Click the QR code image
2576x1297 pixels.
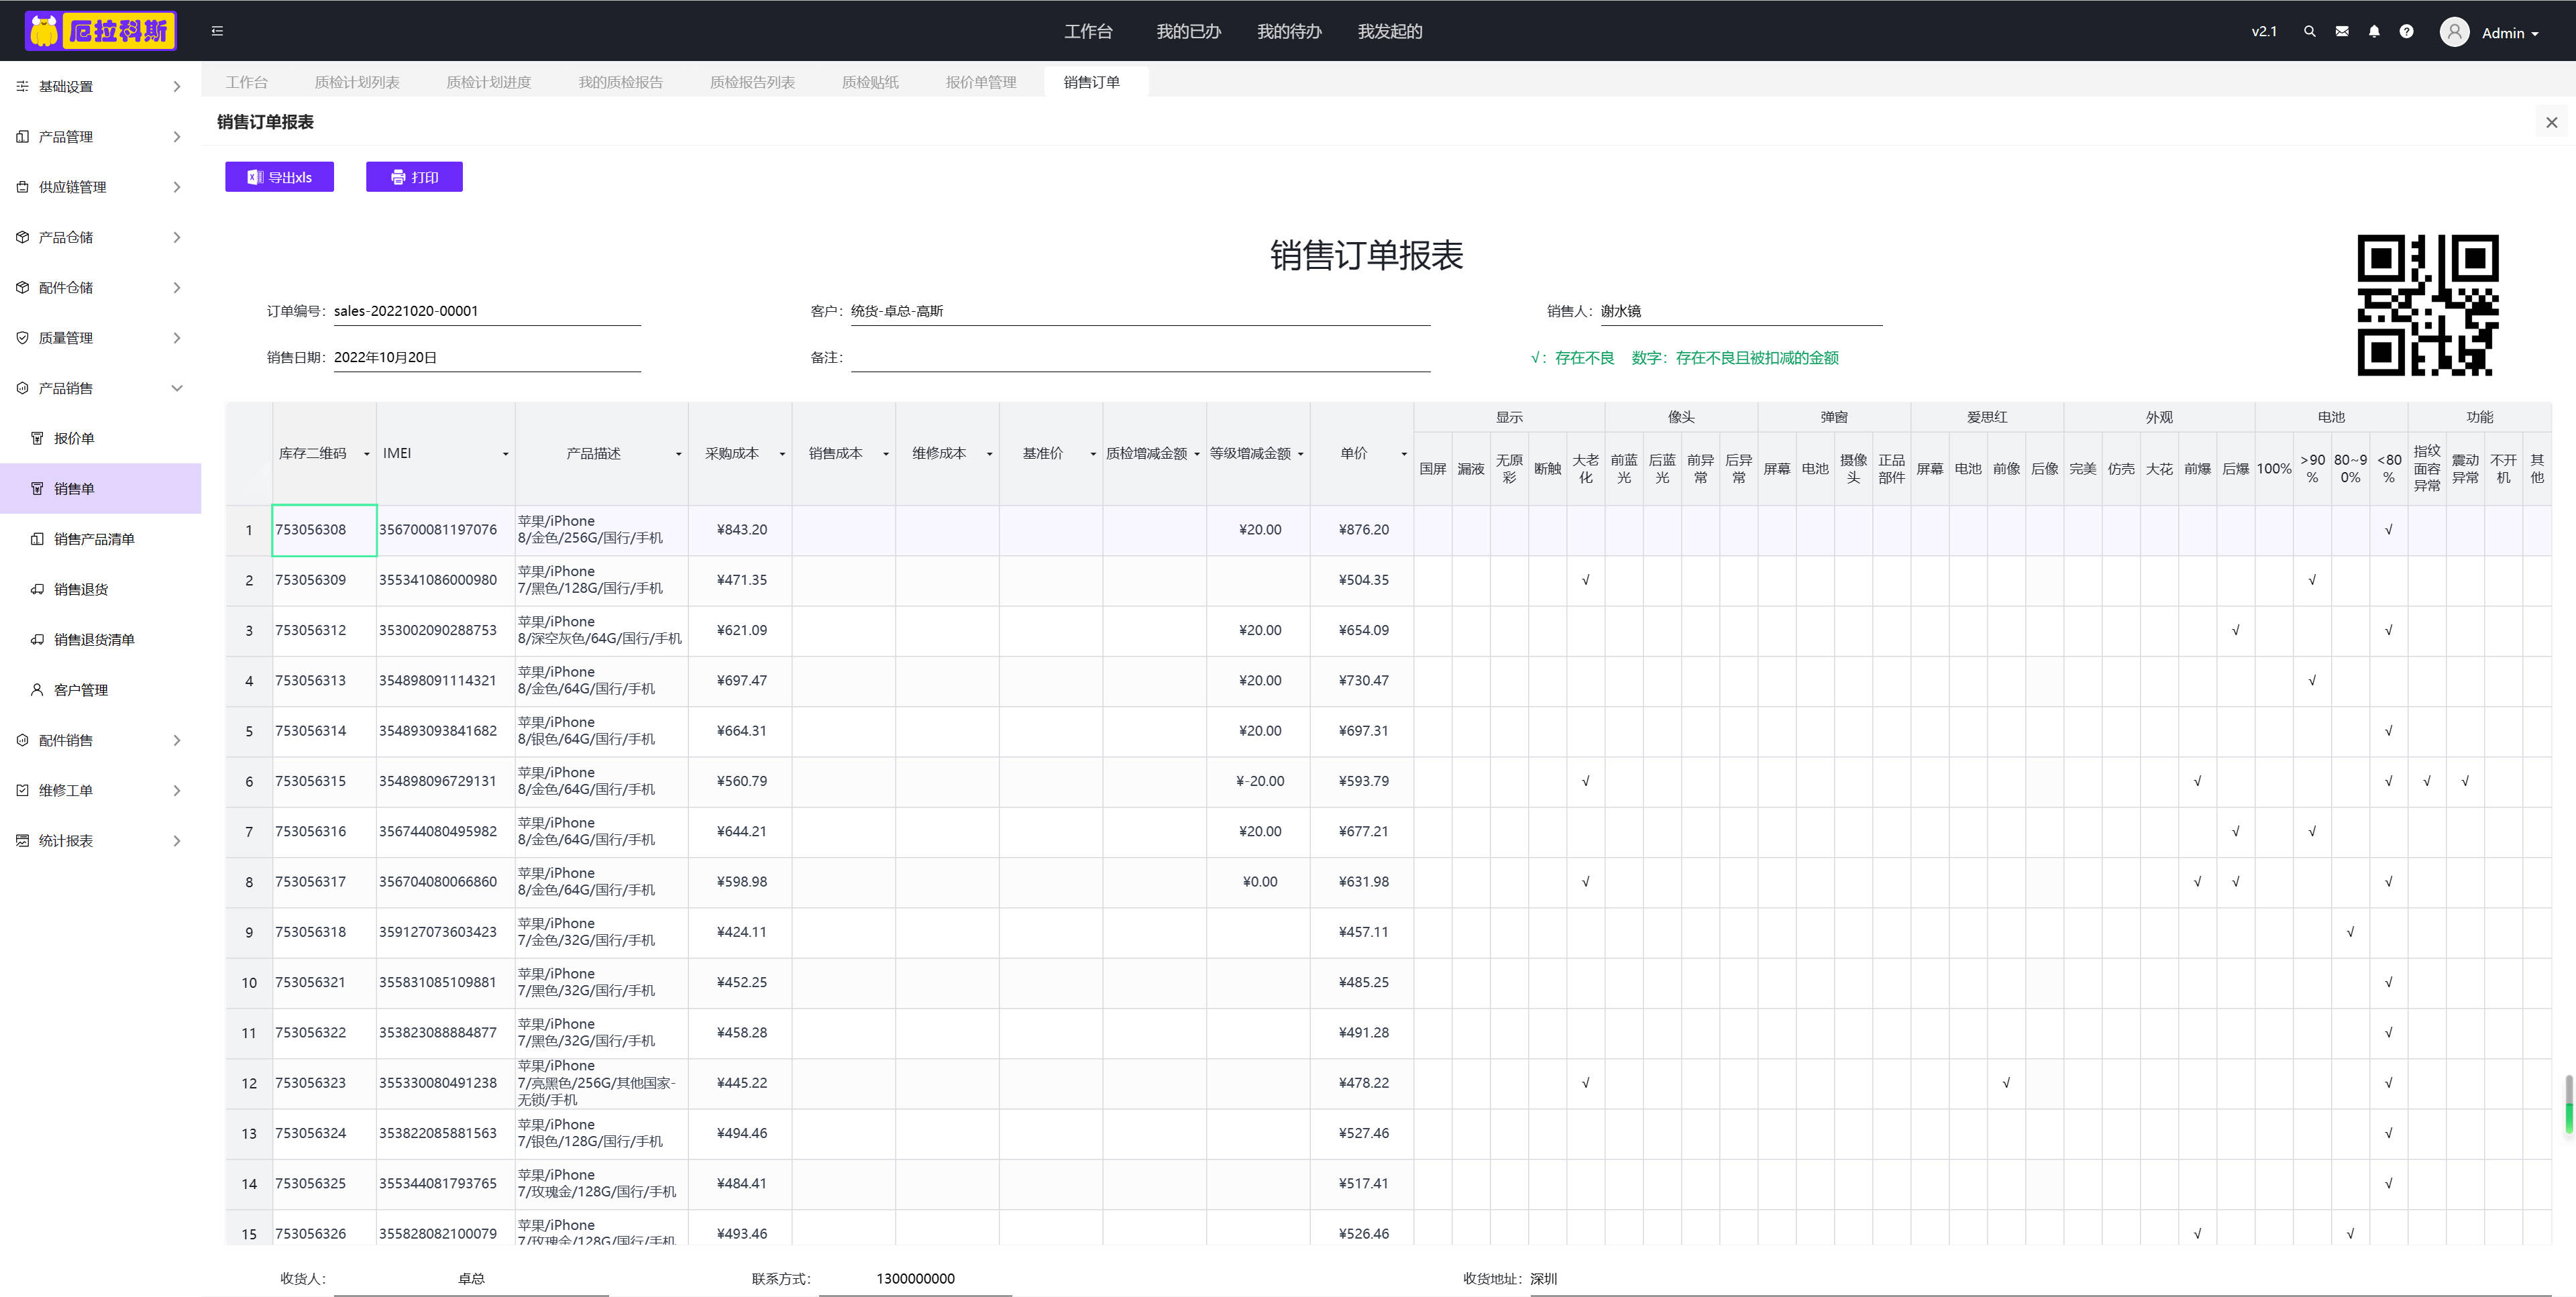click(2427, 305)
